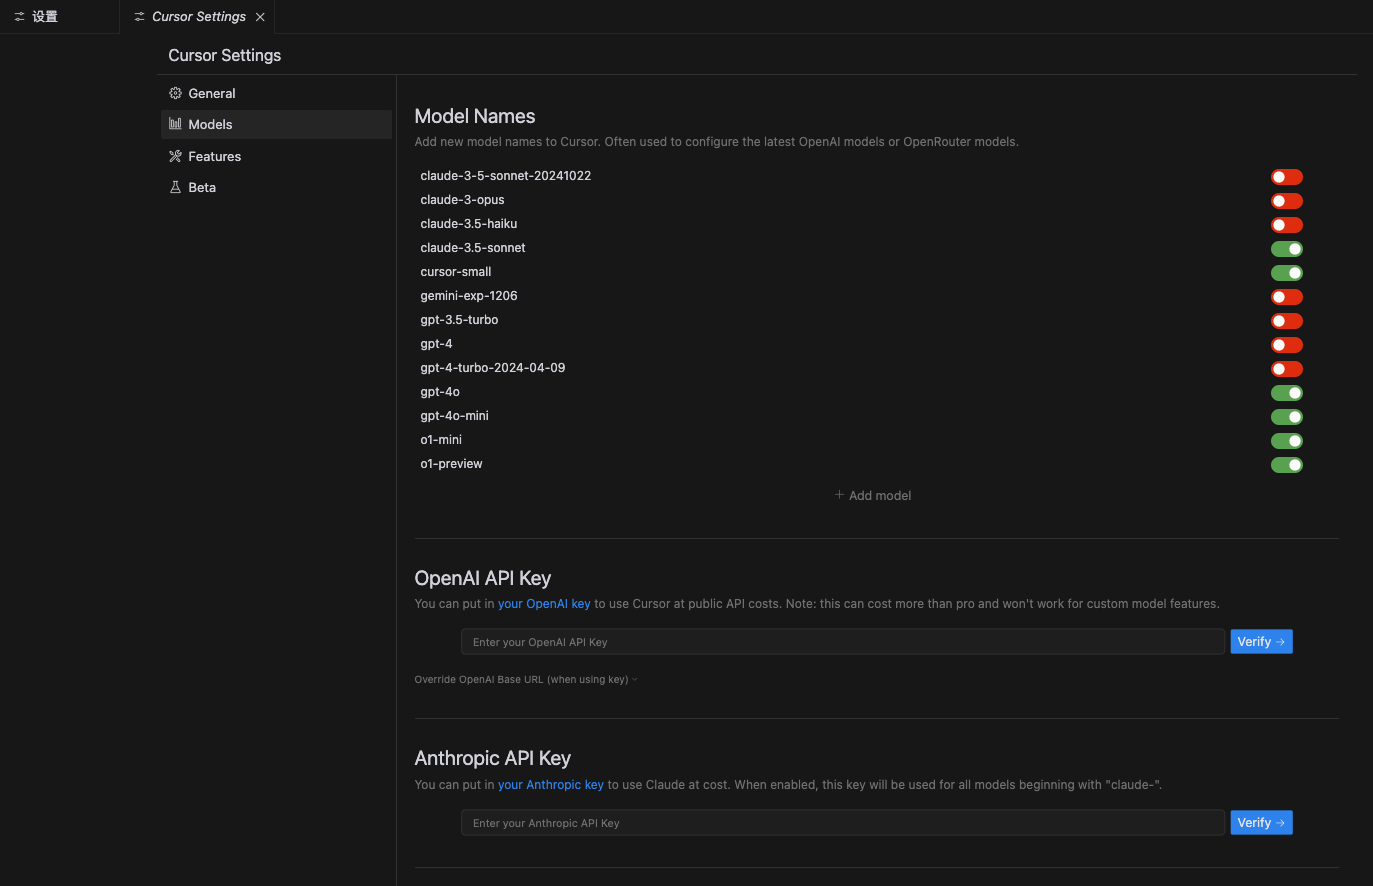Switch to the 设置 tab

(x=59, y=17)
